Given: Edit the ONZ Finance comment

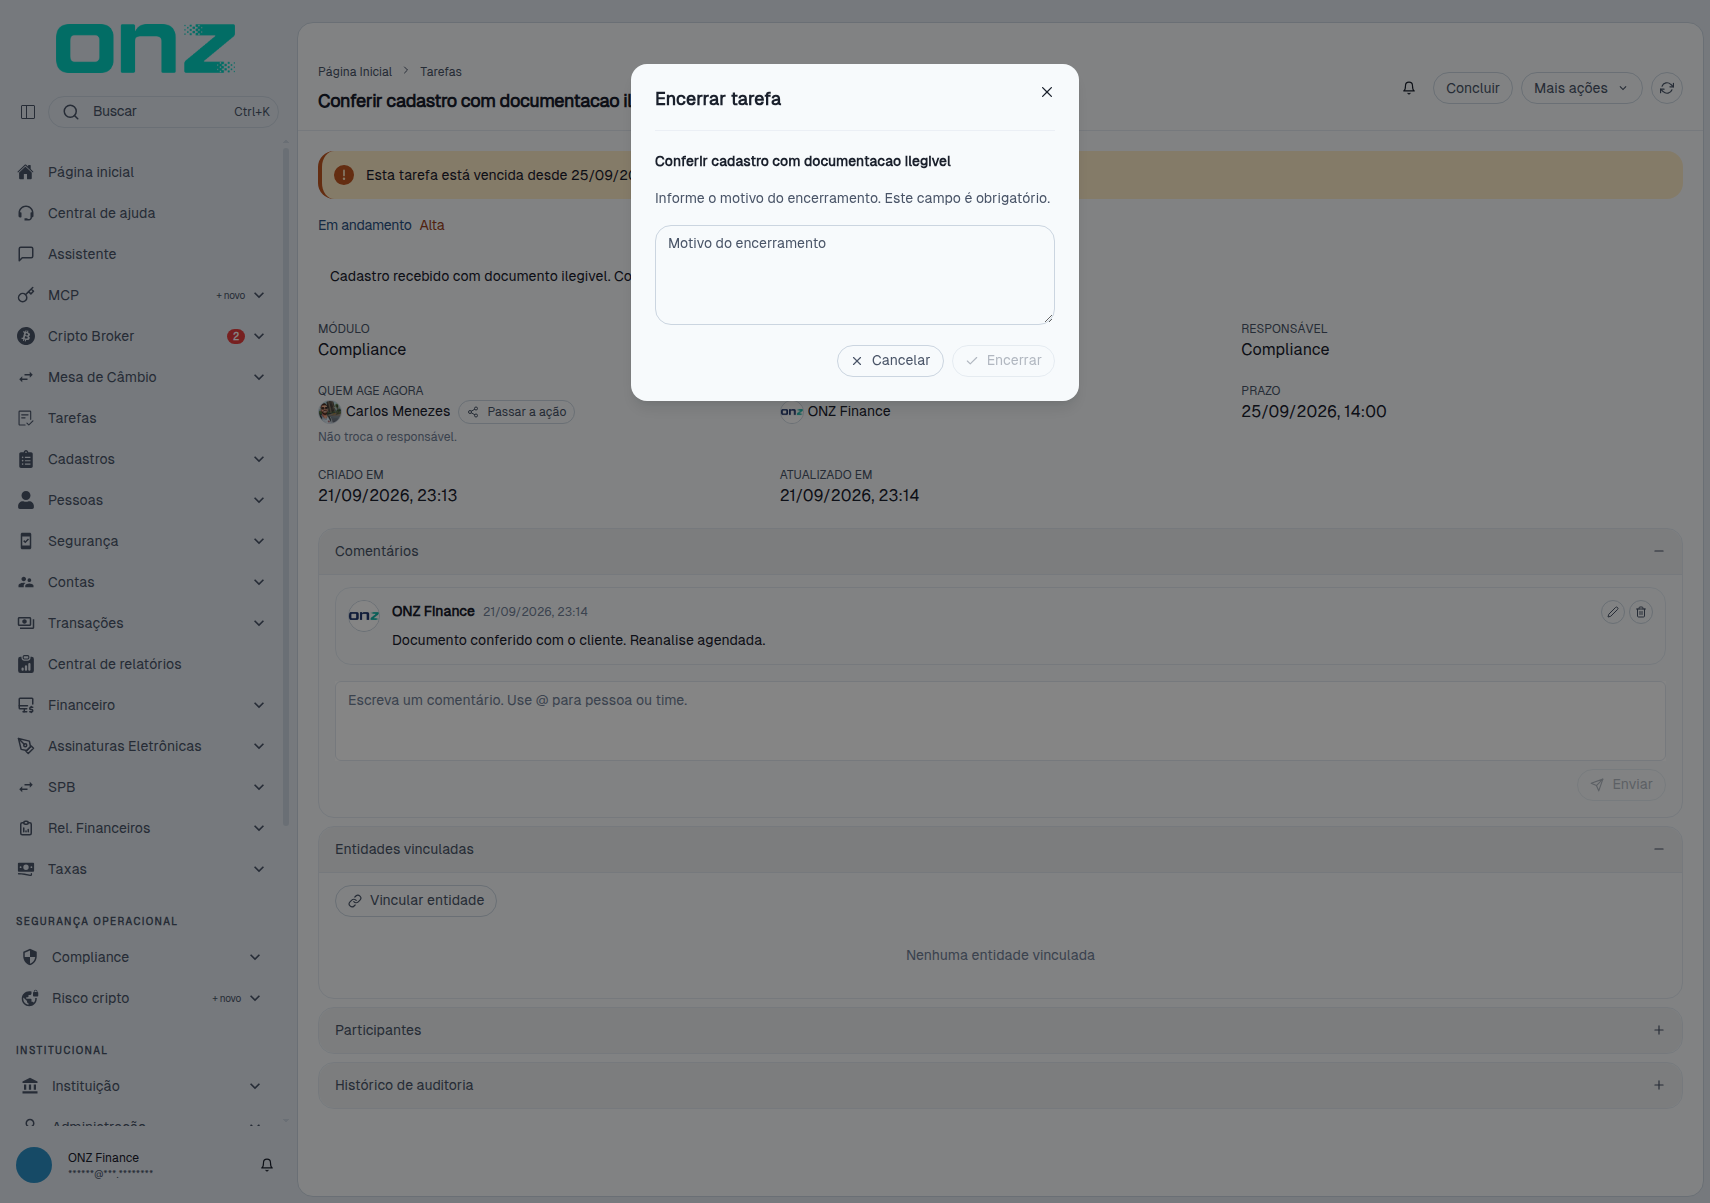Looking at the screenshot, I should (x=1613, y=612).
